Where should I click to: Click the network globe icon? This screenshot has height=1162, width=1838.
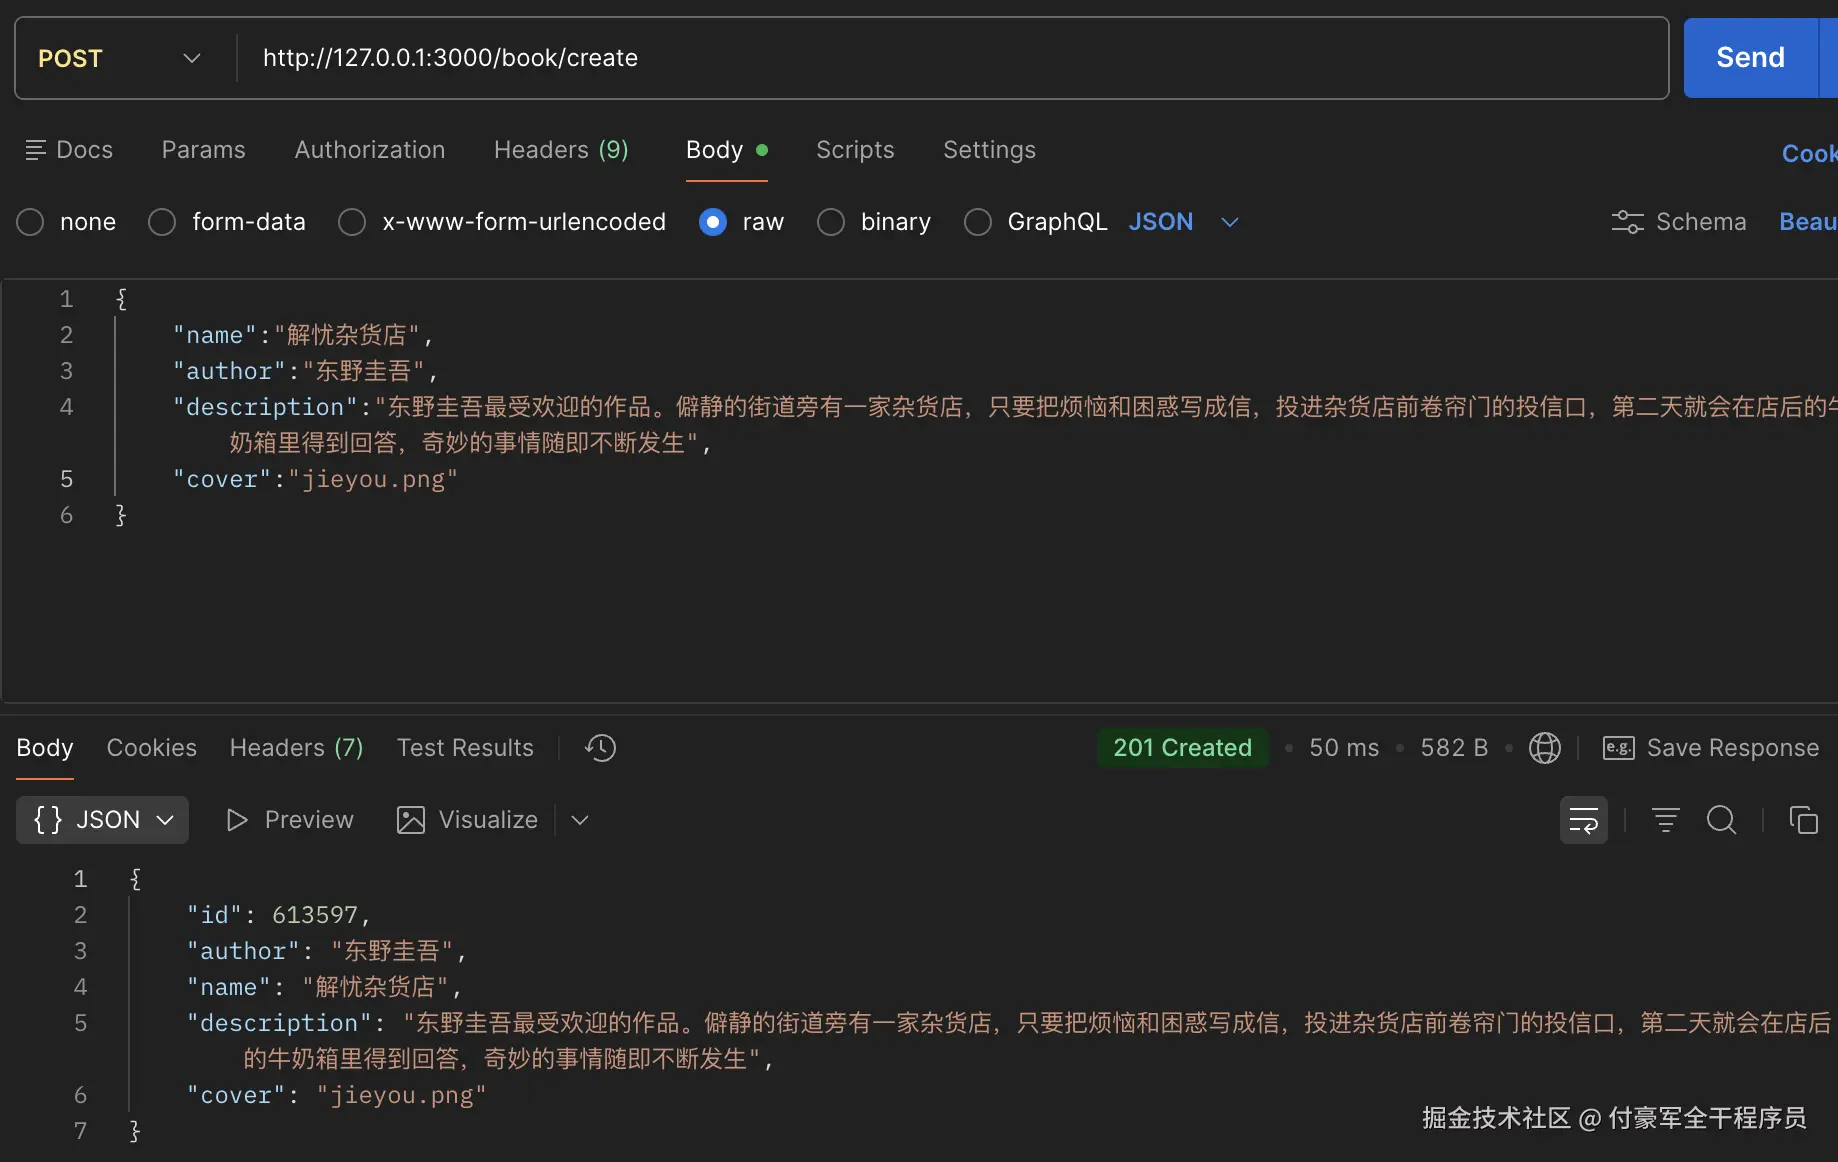click(1545, 748)
